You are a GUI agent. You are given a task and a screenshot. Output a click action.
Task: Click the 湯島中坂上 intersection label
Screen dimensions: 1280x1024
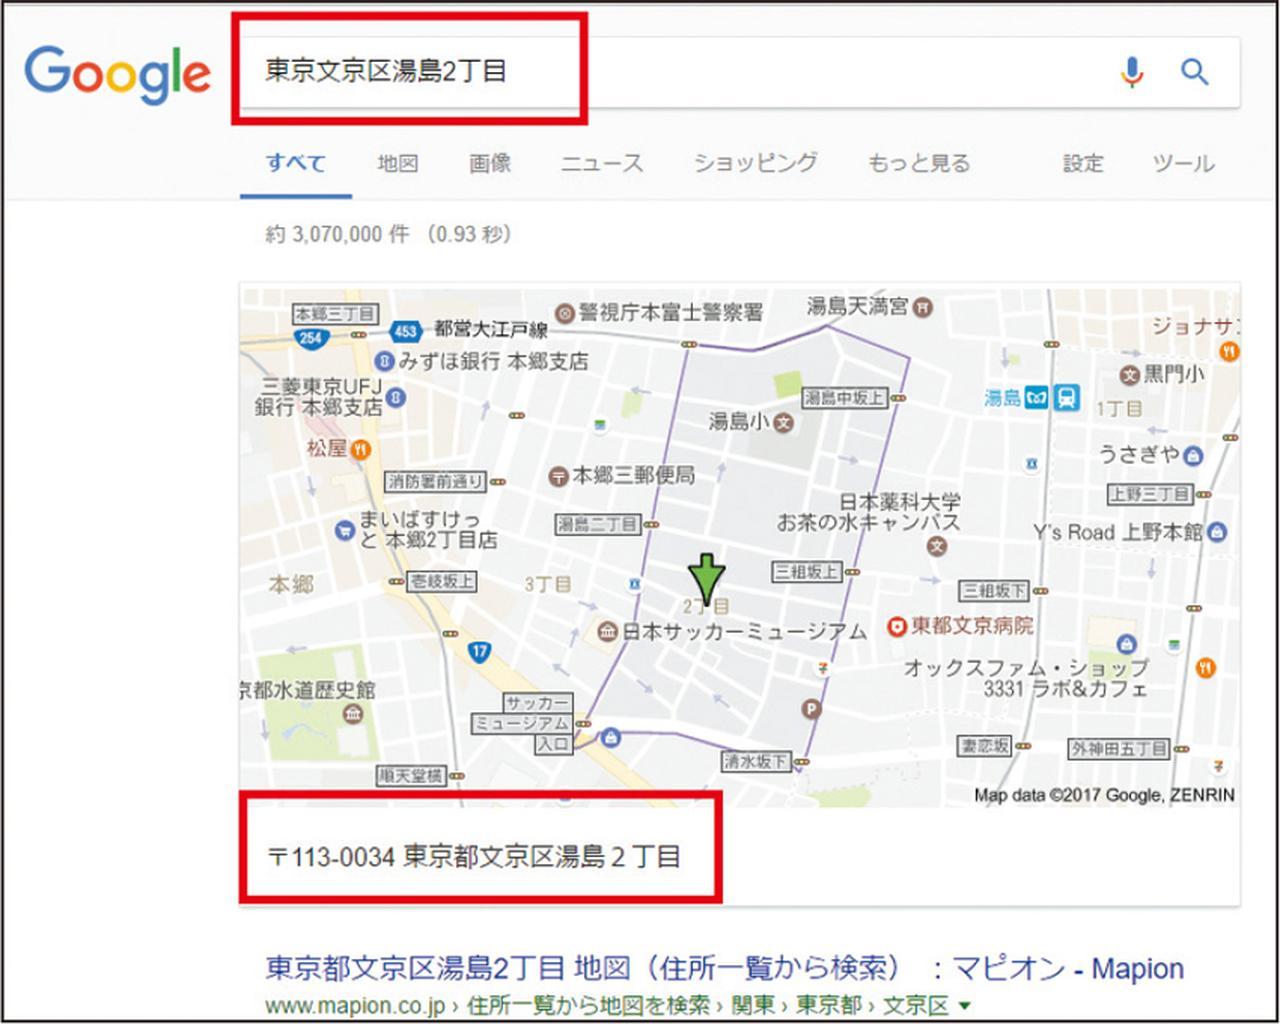(x=844, y=398)
